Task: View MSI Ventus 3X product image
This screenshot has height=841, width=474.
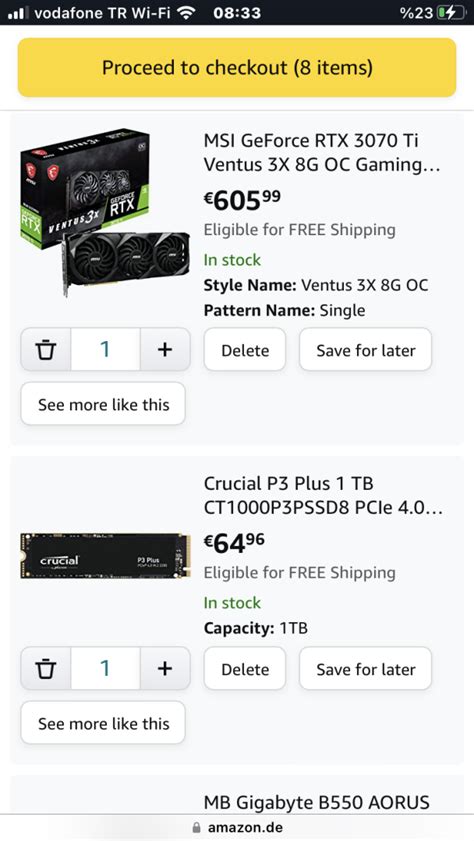Action: (x=105, y=212)
